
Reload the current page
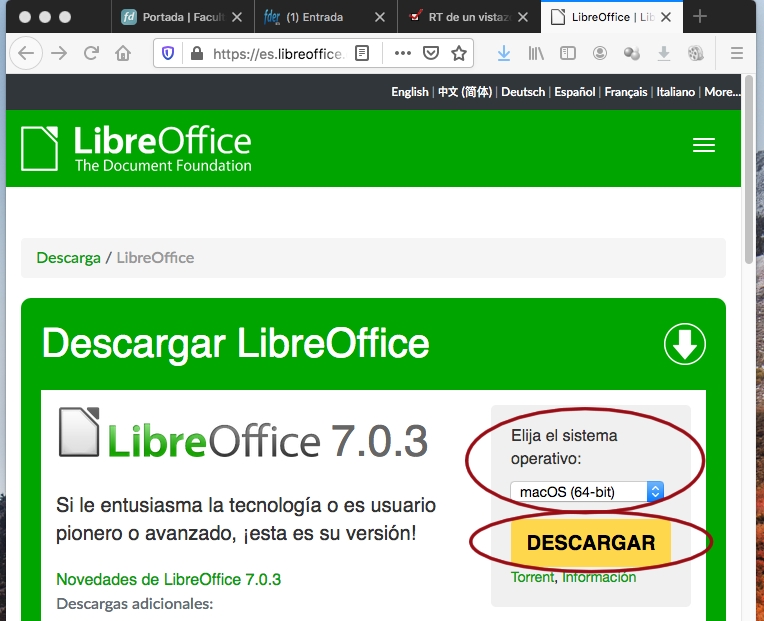[x=91, y=54]
